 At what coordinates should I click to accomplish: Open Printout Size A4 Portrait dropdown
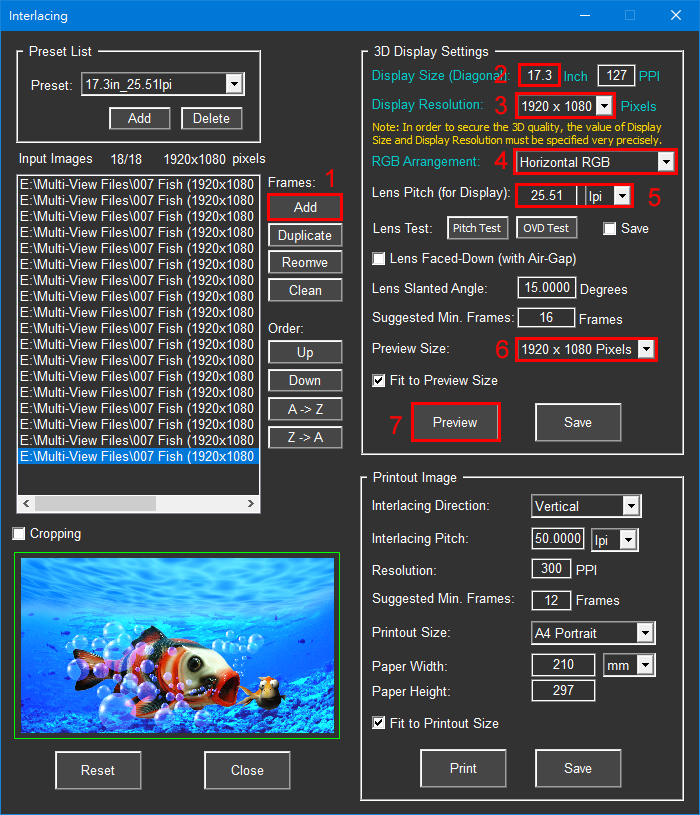point(645,633)
